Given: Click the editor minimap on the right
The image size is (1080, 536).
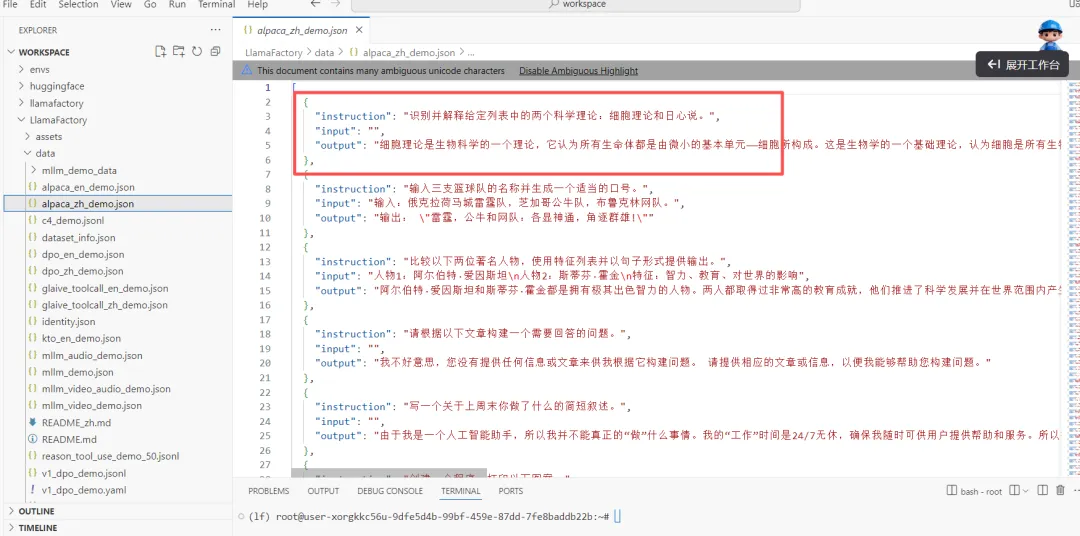Looking at the screenshot, I should tap(1072, 276).
